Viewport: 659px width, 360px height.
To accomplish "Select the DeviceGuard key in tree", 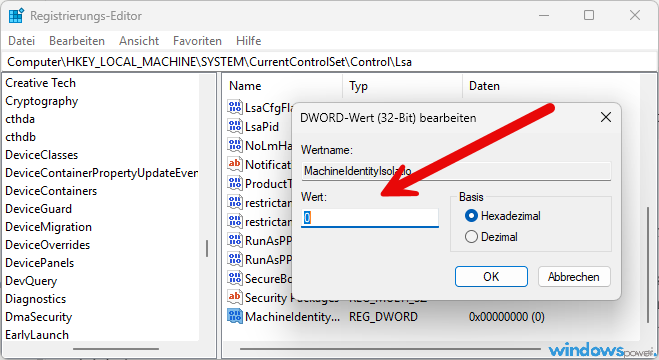I will click(38, 209).
